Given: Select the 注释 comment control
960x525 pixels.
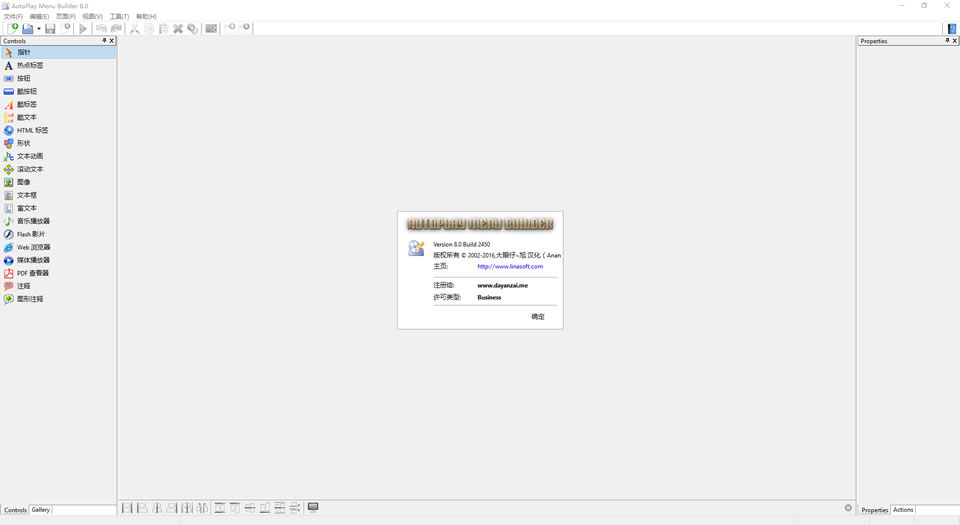Looking at the screenshot, I should pos(58,286).
